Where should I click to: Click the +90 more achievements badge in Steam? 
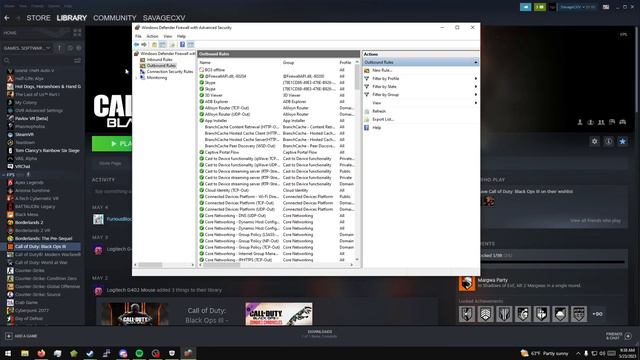(597, 314)
